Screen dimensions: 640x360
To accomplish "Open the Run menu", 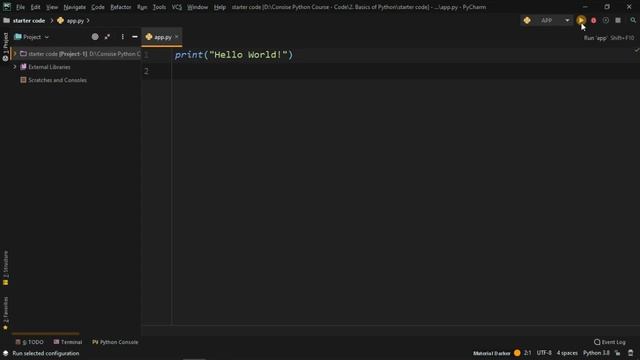I will coord(142,7).
